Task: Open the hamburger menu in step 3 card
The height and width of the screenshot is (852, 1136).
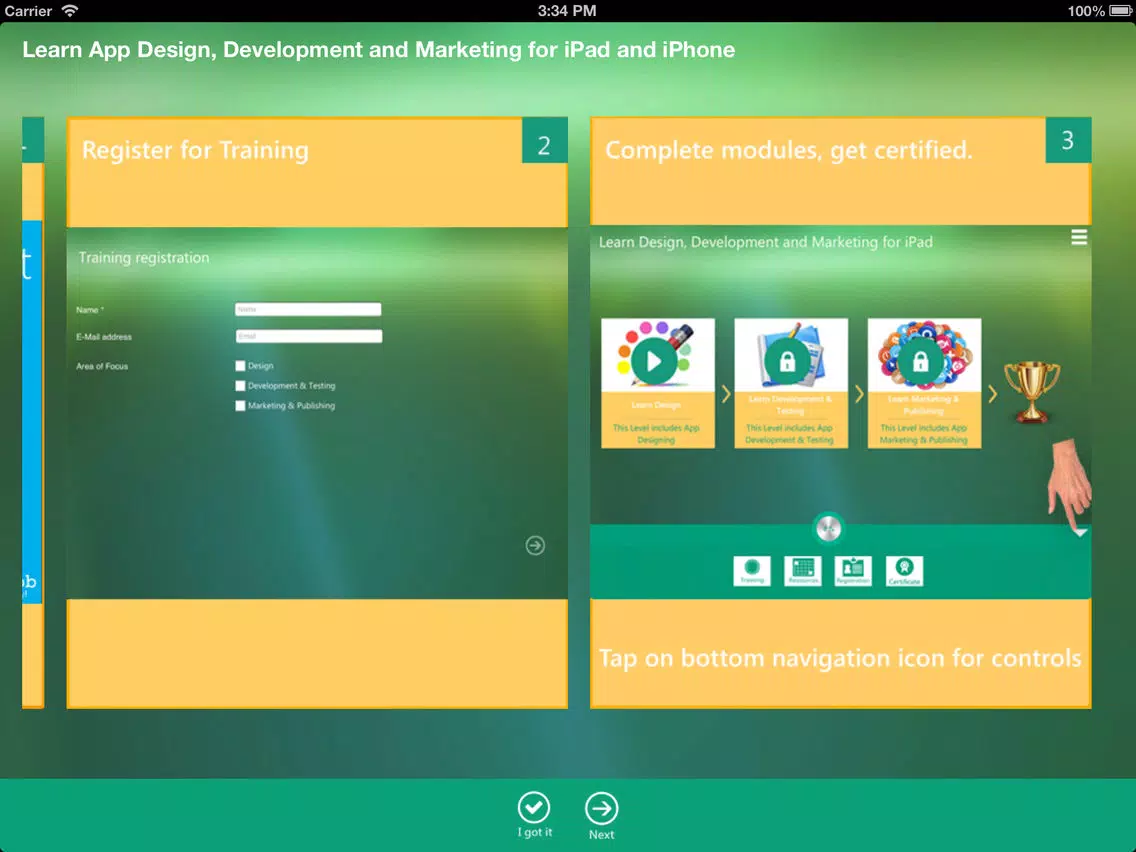Action: [1079, 238]
